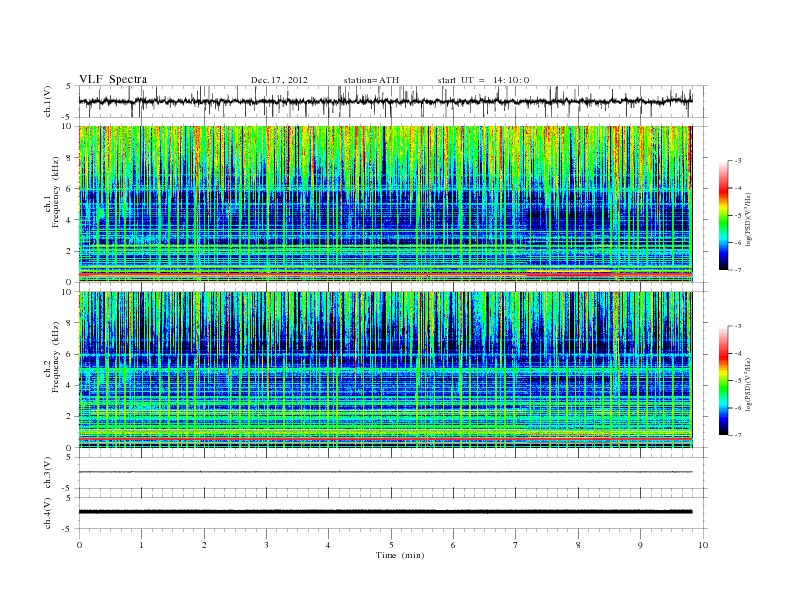The height and width of the screenshot is (612, 792).
Task: Click the "Time (min)" x-axis label
Action: (x=400, y=555)
